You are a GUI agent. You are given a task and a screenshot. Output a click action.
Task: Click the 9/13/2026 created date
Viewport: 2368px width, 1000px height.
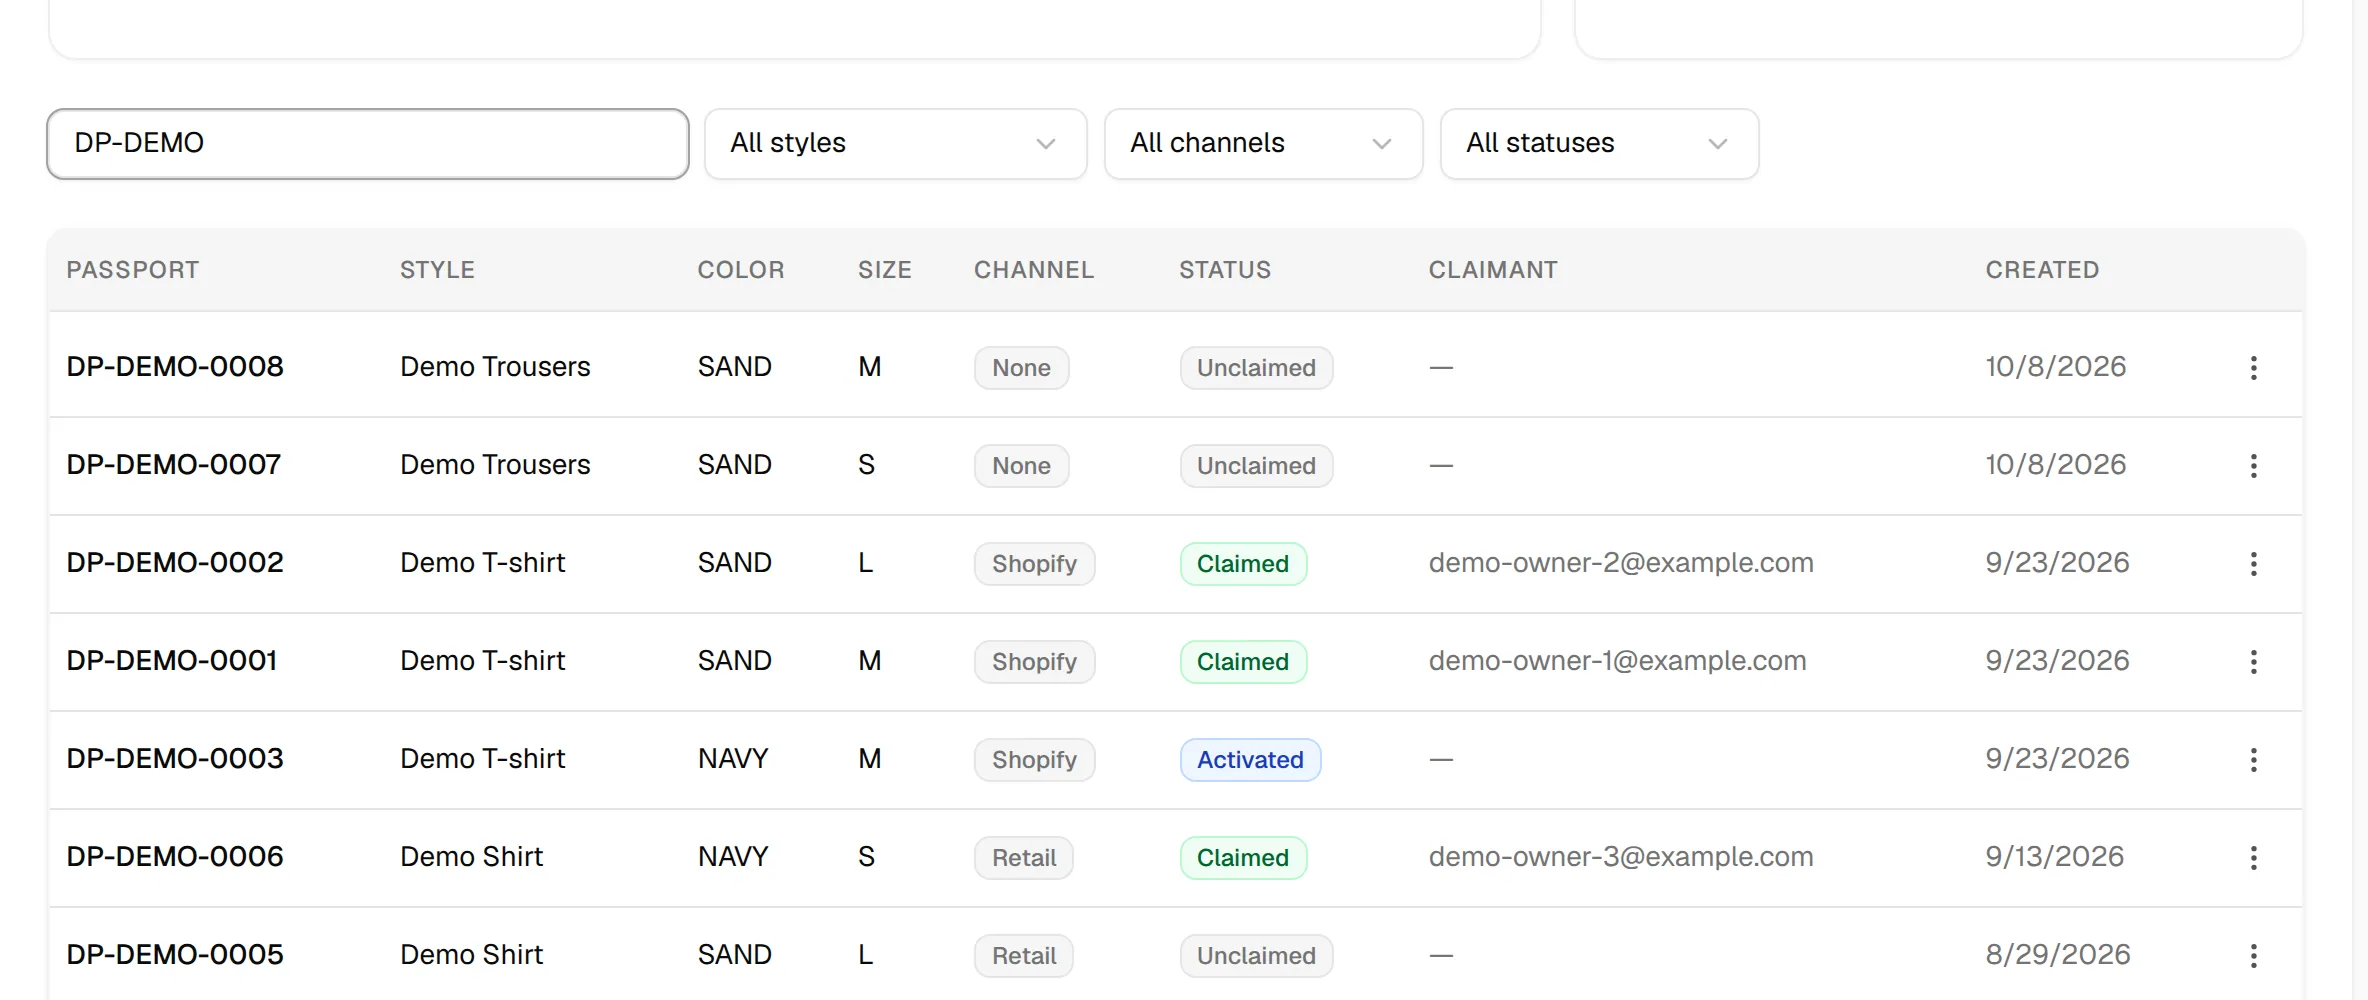(x=2055, y=857)
